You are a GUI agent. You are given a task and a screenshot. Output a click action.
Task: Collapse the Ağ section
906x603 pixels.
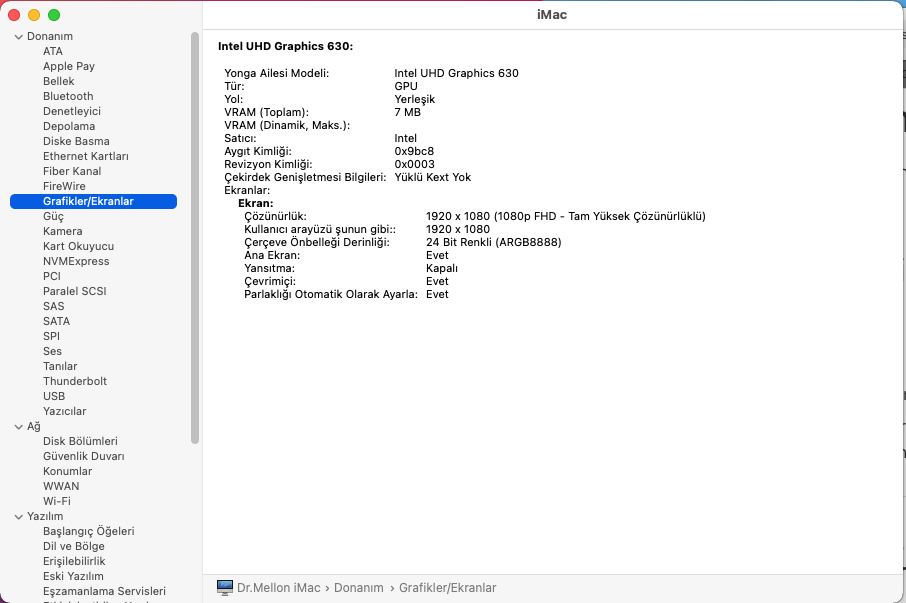pyautogui.click(x=18, y=427)
